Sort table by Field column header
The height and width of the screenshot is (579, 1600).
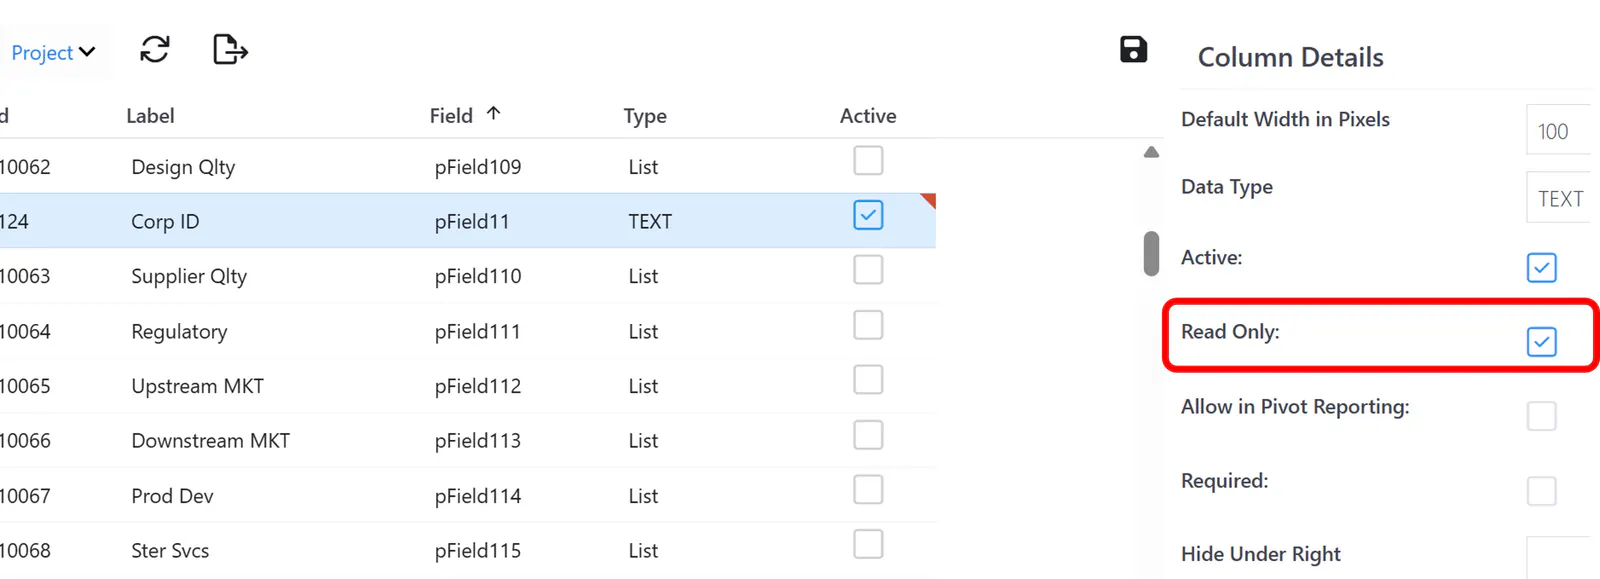coord(451,116)
